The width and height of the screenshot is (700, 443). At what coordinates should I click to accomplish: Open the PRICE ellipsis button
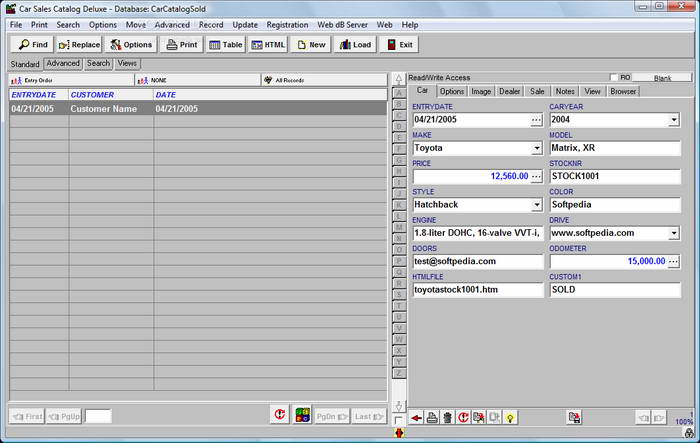(x=536, y=176)
